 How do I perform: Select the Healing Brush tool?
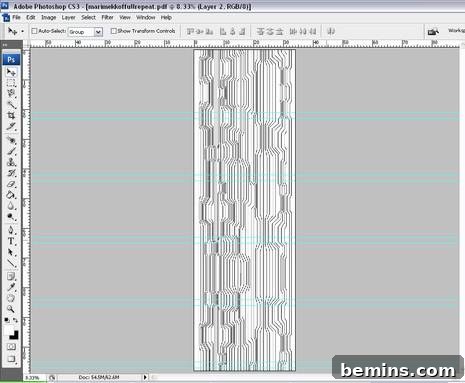click(x=11, y=140)
